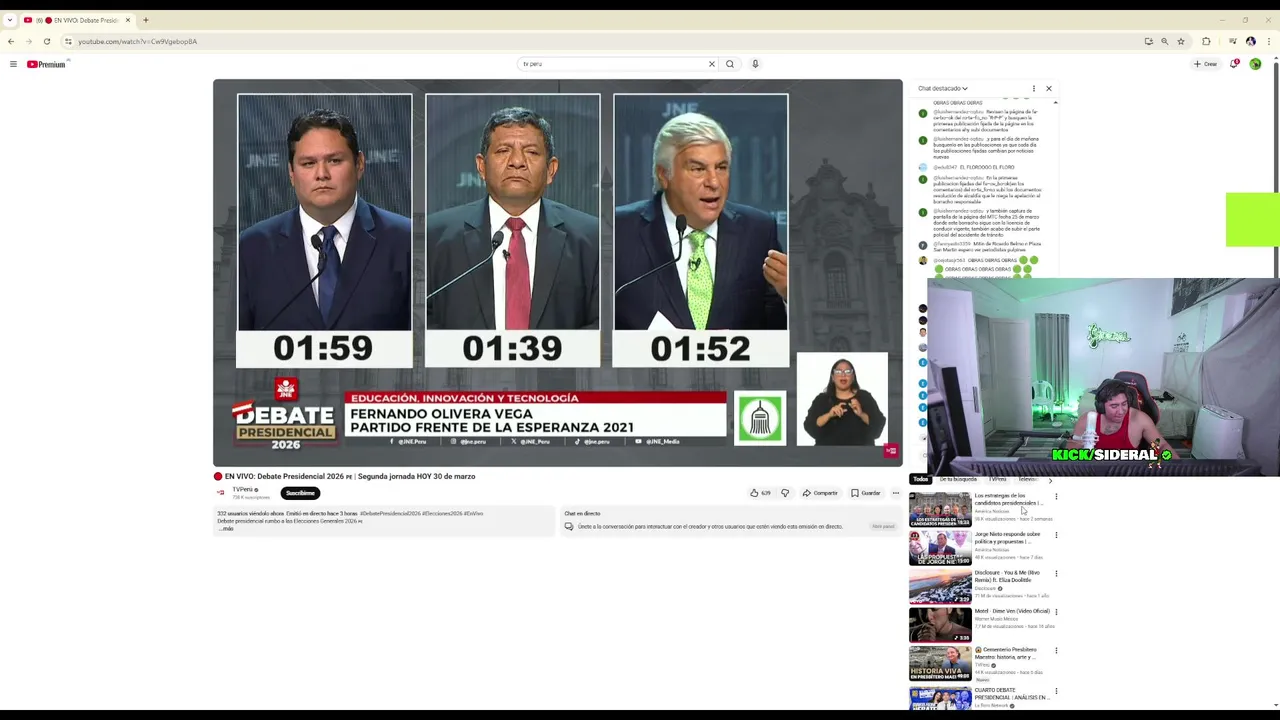
Task: Open the #Elecciones2026 hashtag link
Action: (x=442, y=514)
